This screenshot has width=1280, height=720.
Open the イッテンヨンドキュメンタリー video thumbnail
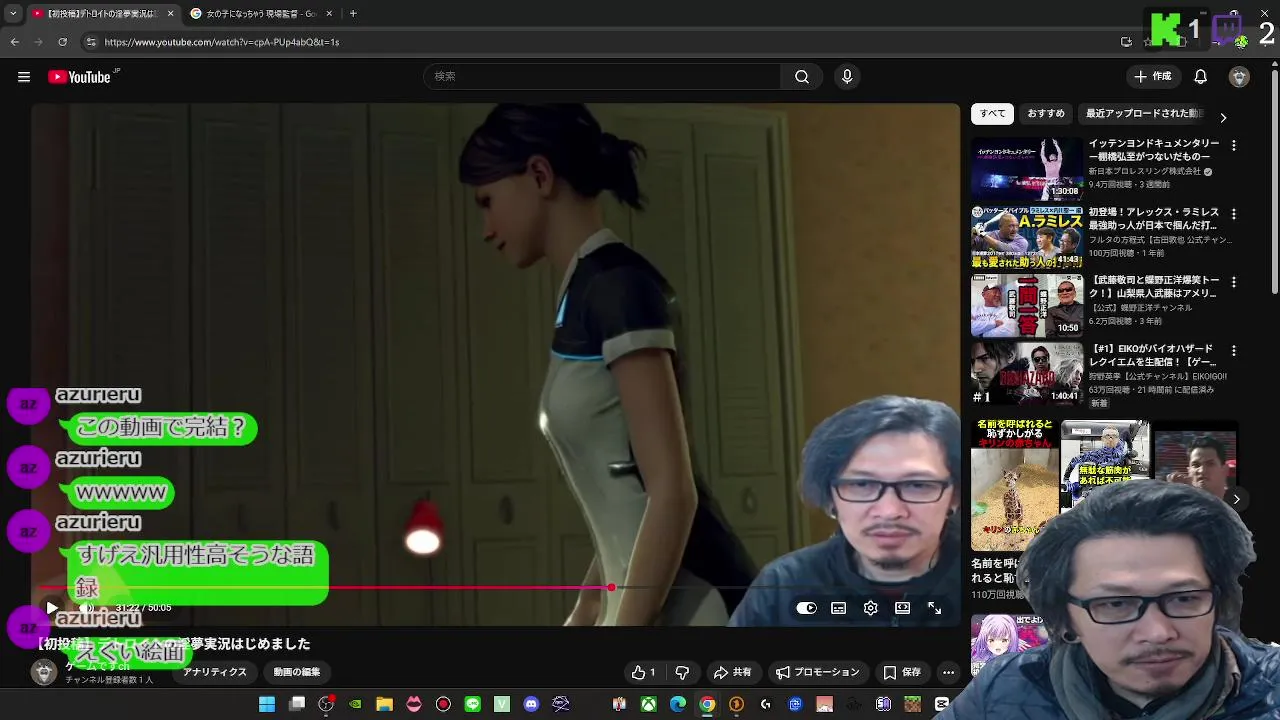[1027, 169]
